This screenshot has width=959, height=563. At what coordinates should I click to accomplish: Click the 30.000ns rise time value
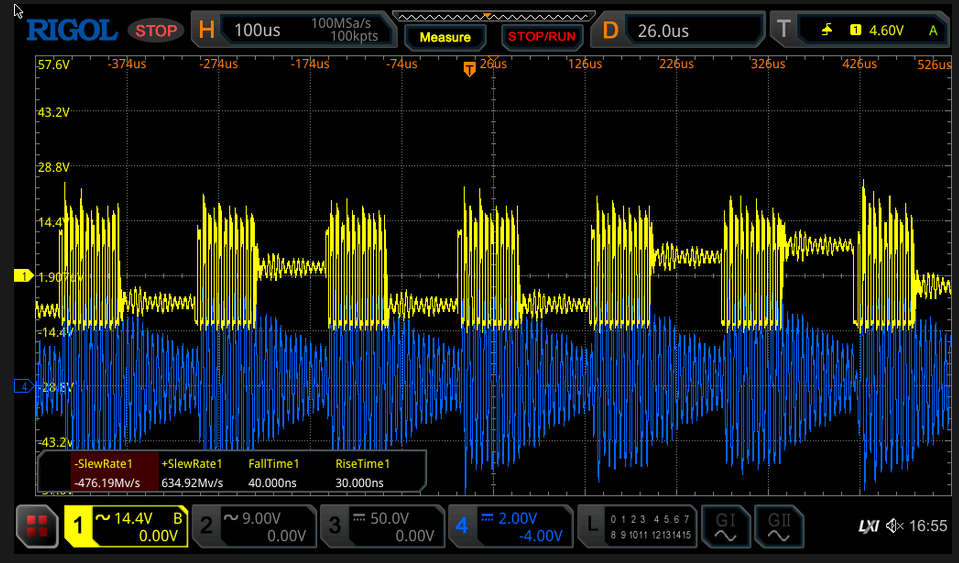360,483
